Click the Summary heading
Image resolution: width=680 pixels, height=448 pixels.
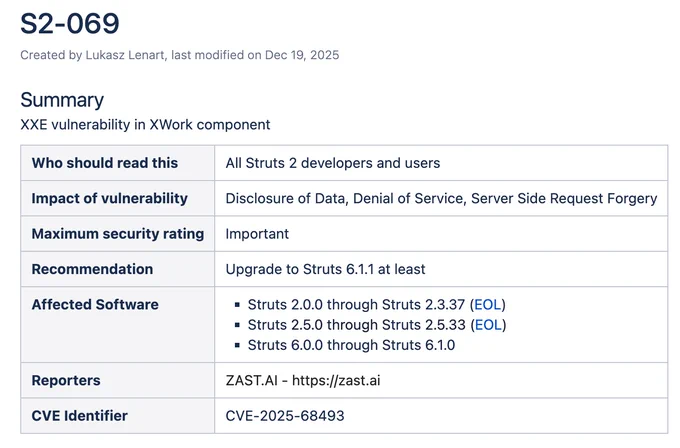click(x=62, y=100)
